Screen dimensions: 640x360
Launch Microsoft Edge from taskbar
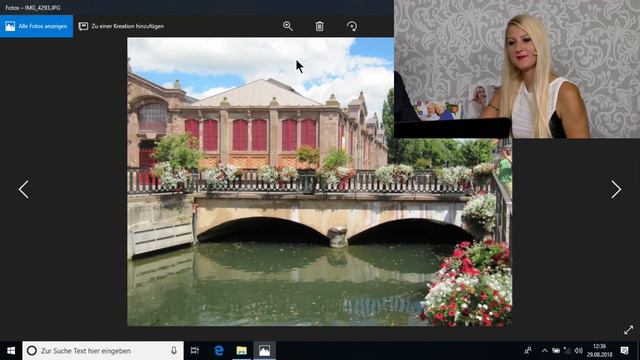[219, 351]
